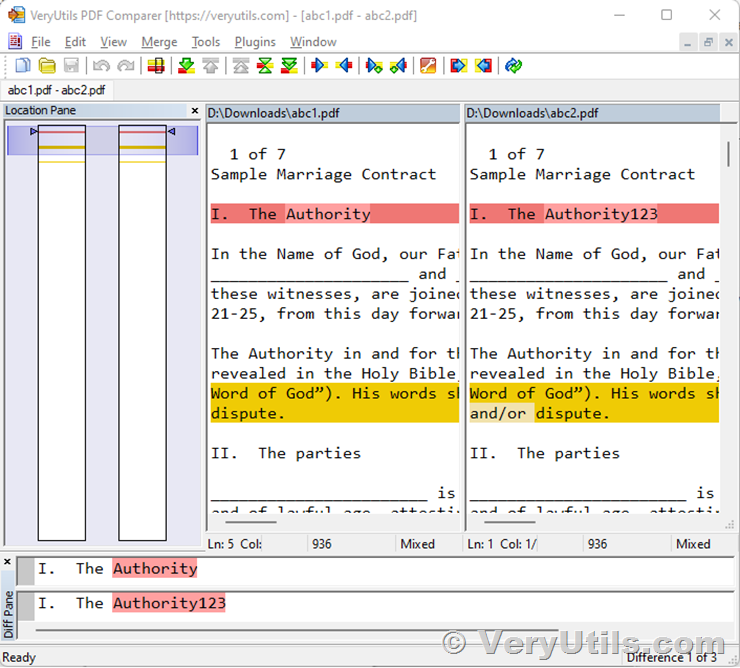Open the Edit menu
This screenshot has height=668, width=740.
point(75,42)
